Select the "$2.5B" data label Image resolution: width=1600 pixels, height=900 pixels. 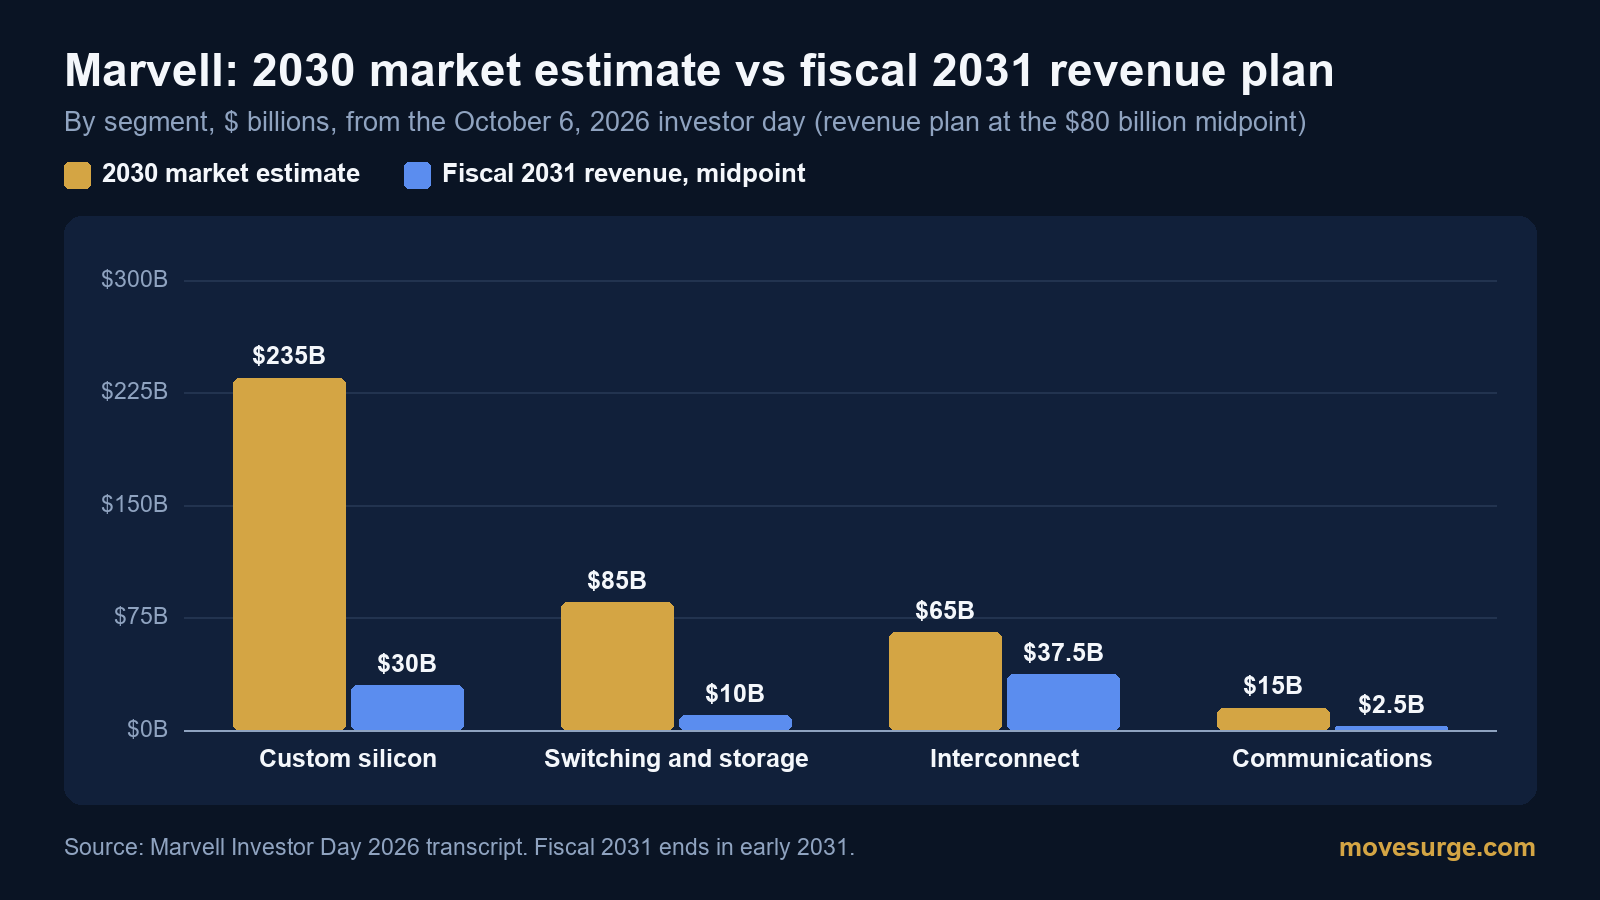1391,705
